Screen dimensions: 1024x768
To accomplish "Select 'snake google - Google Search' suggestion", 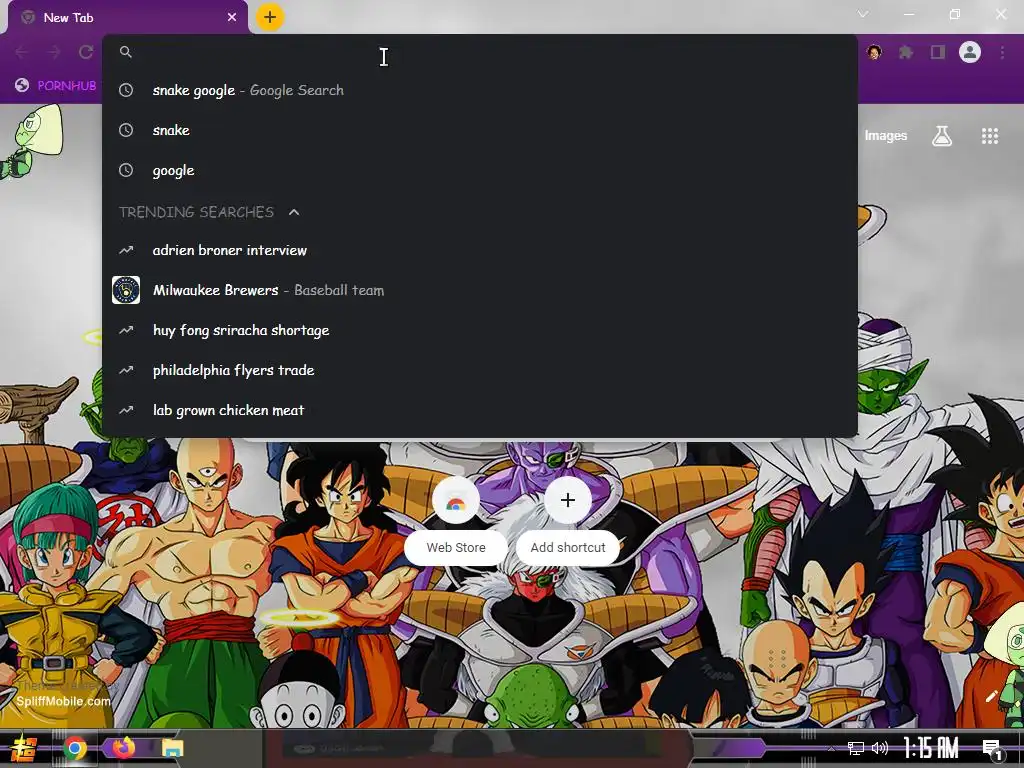I will 480,90.
